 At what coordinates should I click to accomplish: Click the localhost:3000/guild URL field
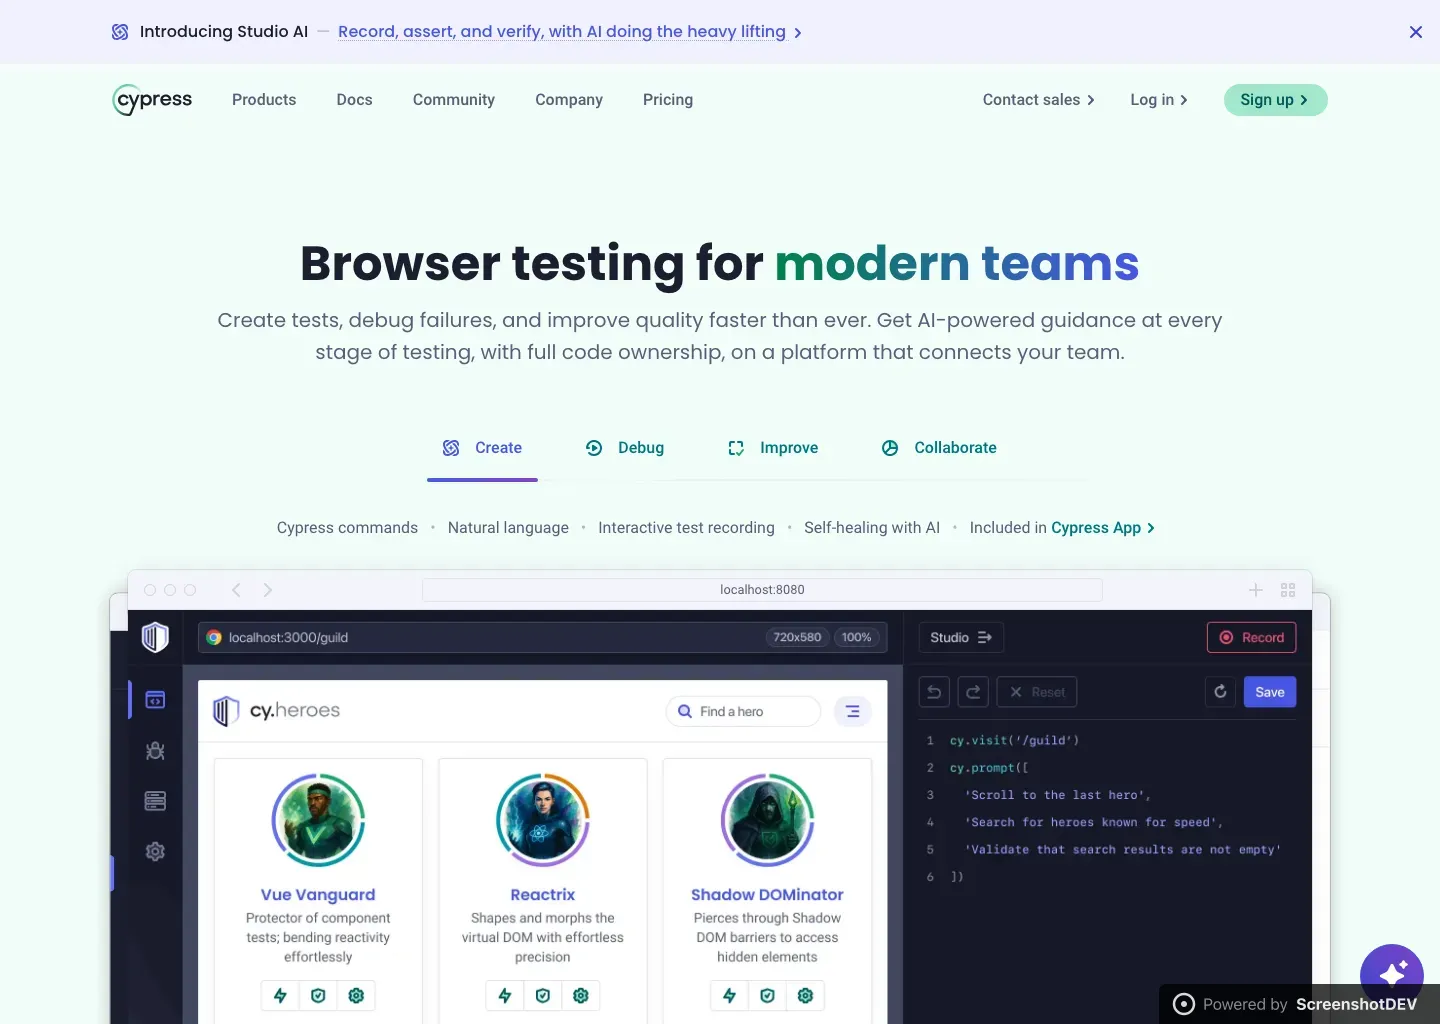(543, 637)
